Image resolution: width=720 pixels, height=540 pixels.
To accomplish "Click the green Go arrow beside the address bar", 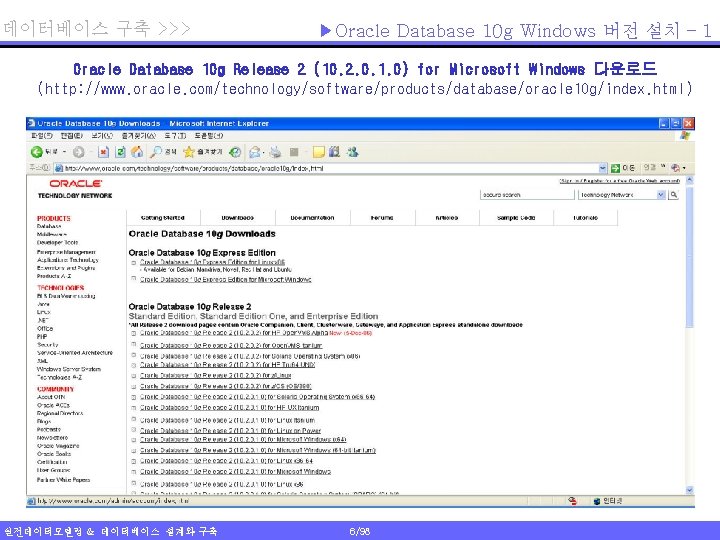I will pyautogui.click(x=615, y=169).
